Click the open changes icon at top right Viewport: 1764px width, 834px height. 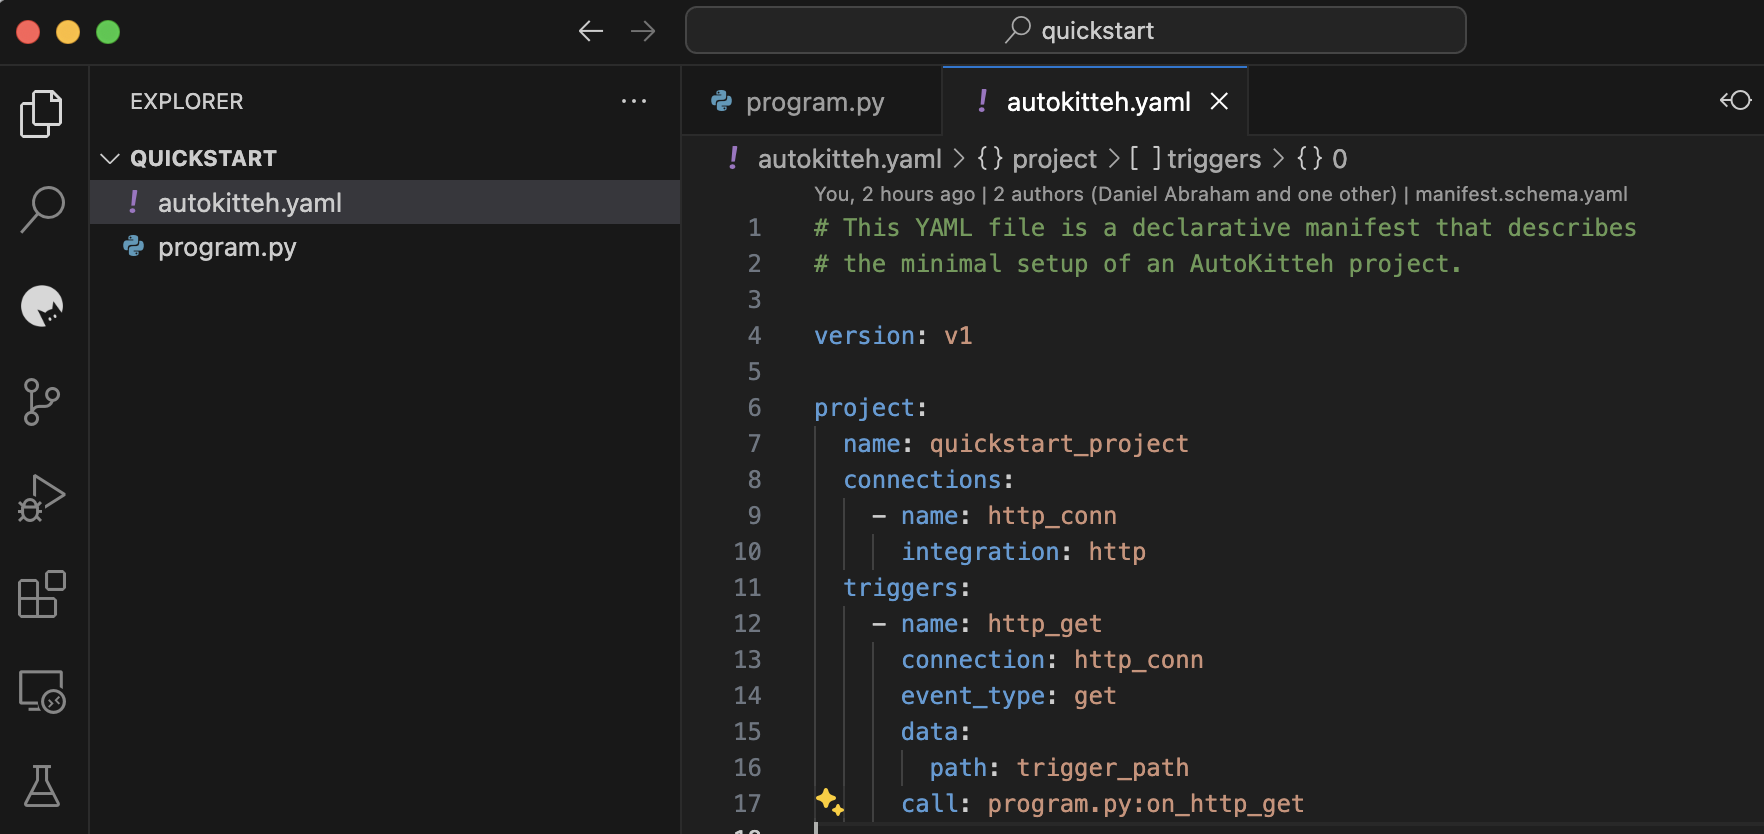click(x=1735, y=100)
